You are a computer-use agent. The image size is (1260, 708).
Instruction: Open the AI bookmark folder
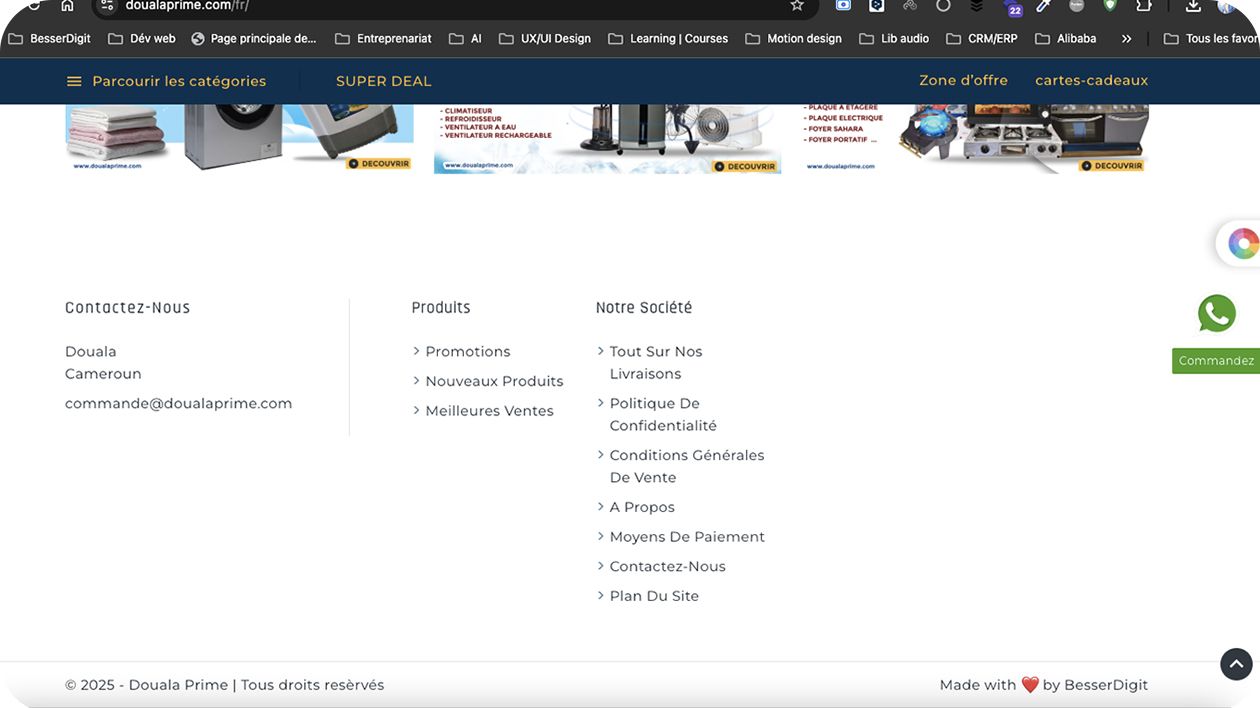[x=465, y=39]
